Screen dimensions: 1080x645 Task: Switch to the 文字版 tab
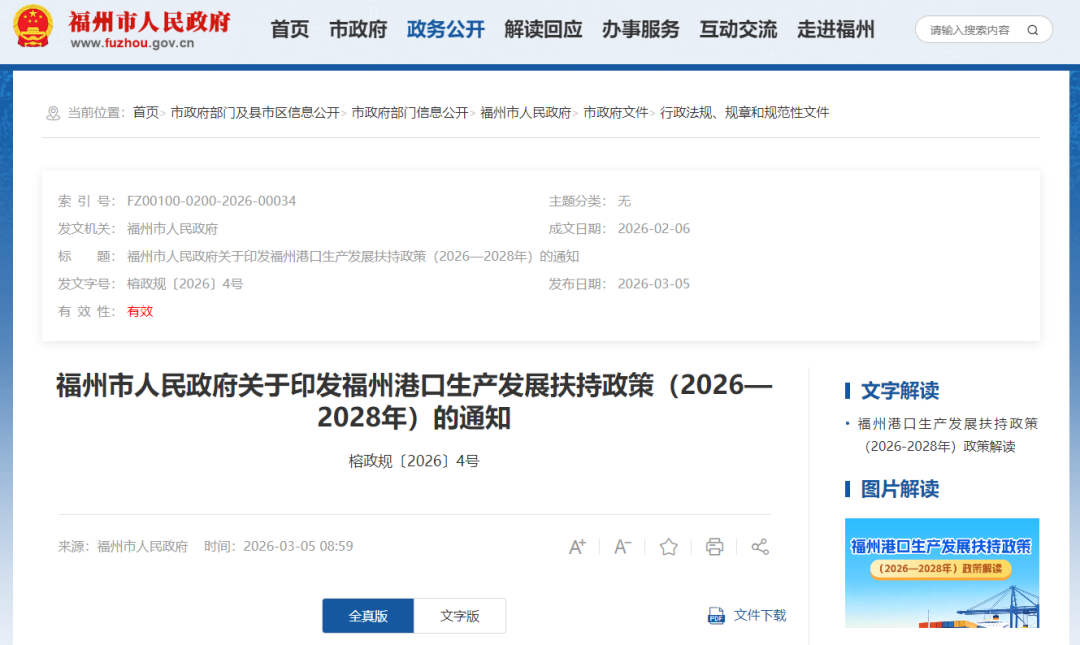tap(460, 617)
